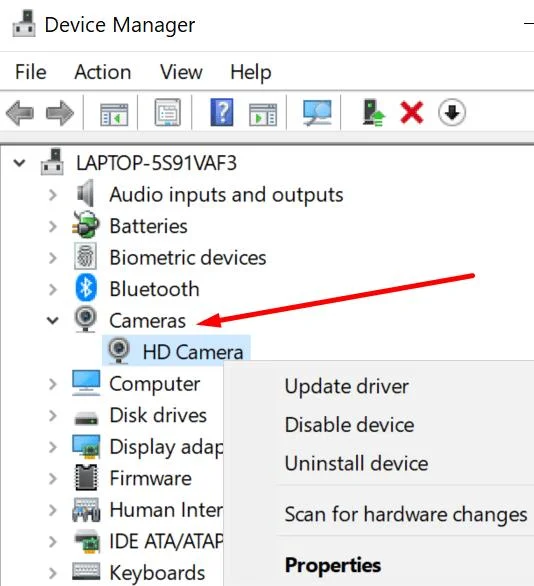The image size is (534, 586).
Task: Collapse the Cameras category
Action: pyautogui.click(x=53, y=320)
